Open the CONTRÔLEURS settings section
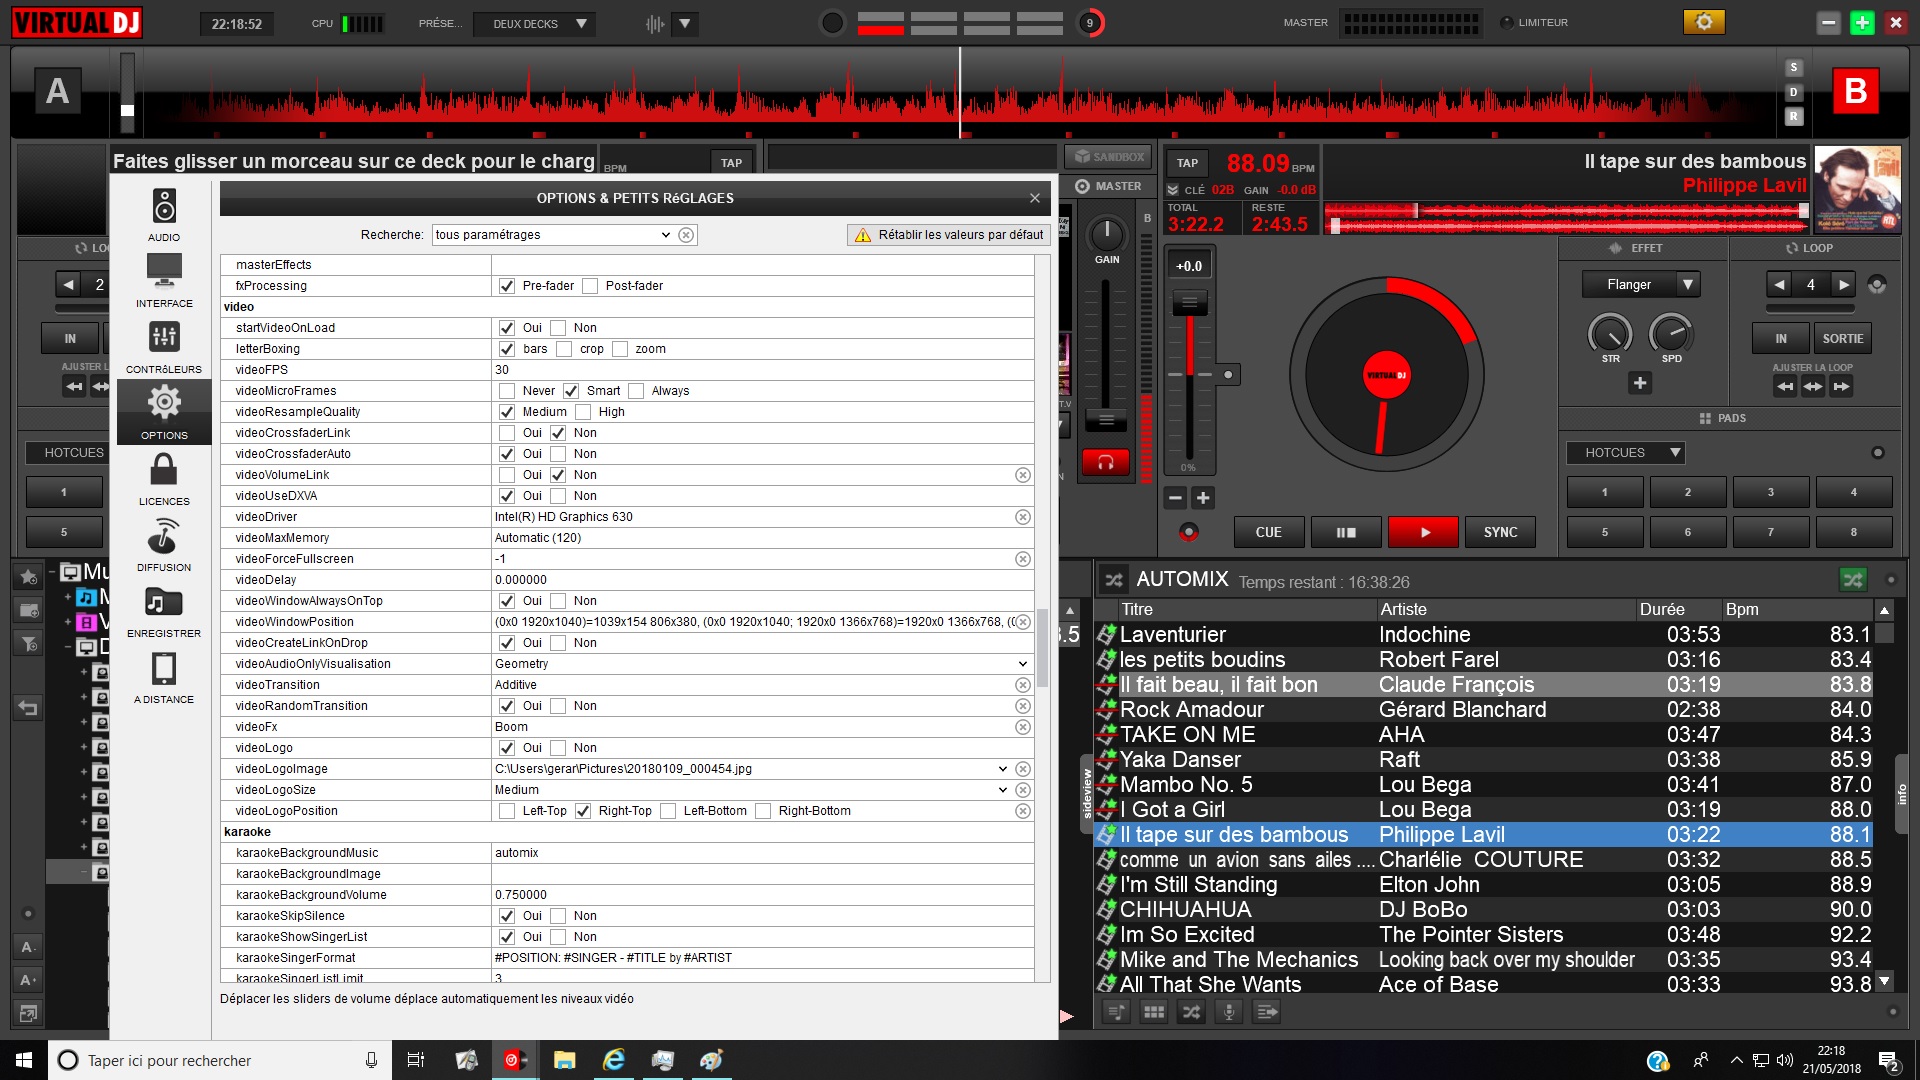Image resolution: width=1920 pixels, height=1080 pixels. [x=164, y=346]
